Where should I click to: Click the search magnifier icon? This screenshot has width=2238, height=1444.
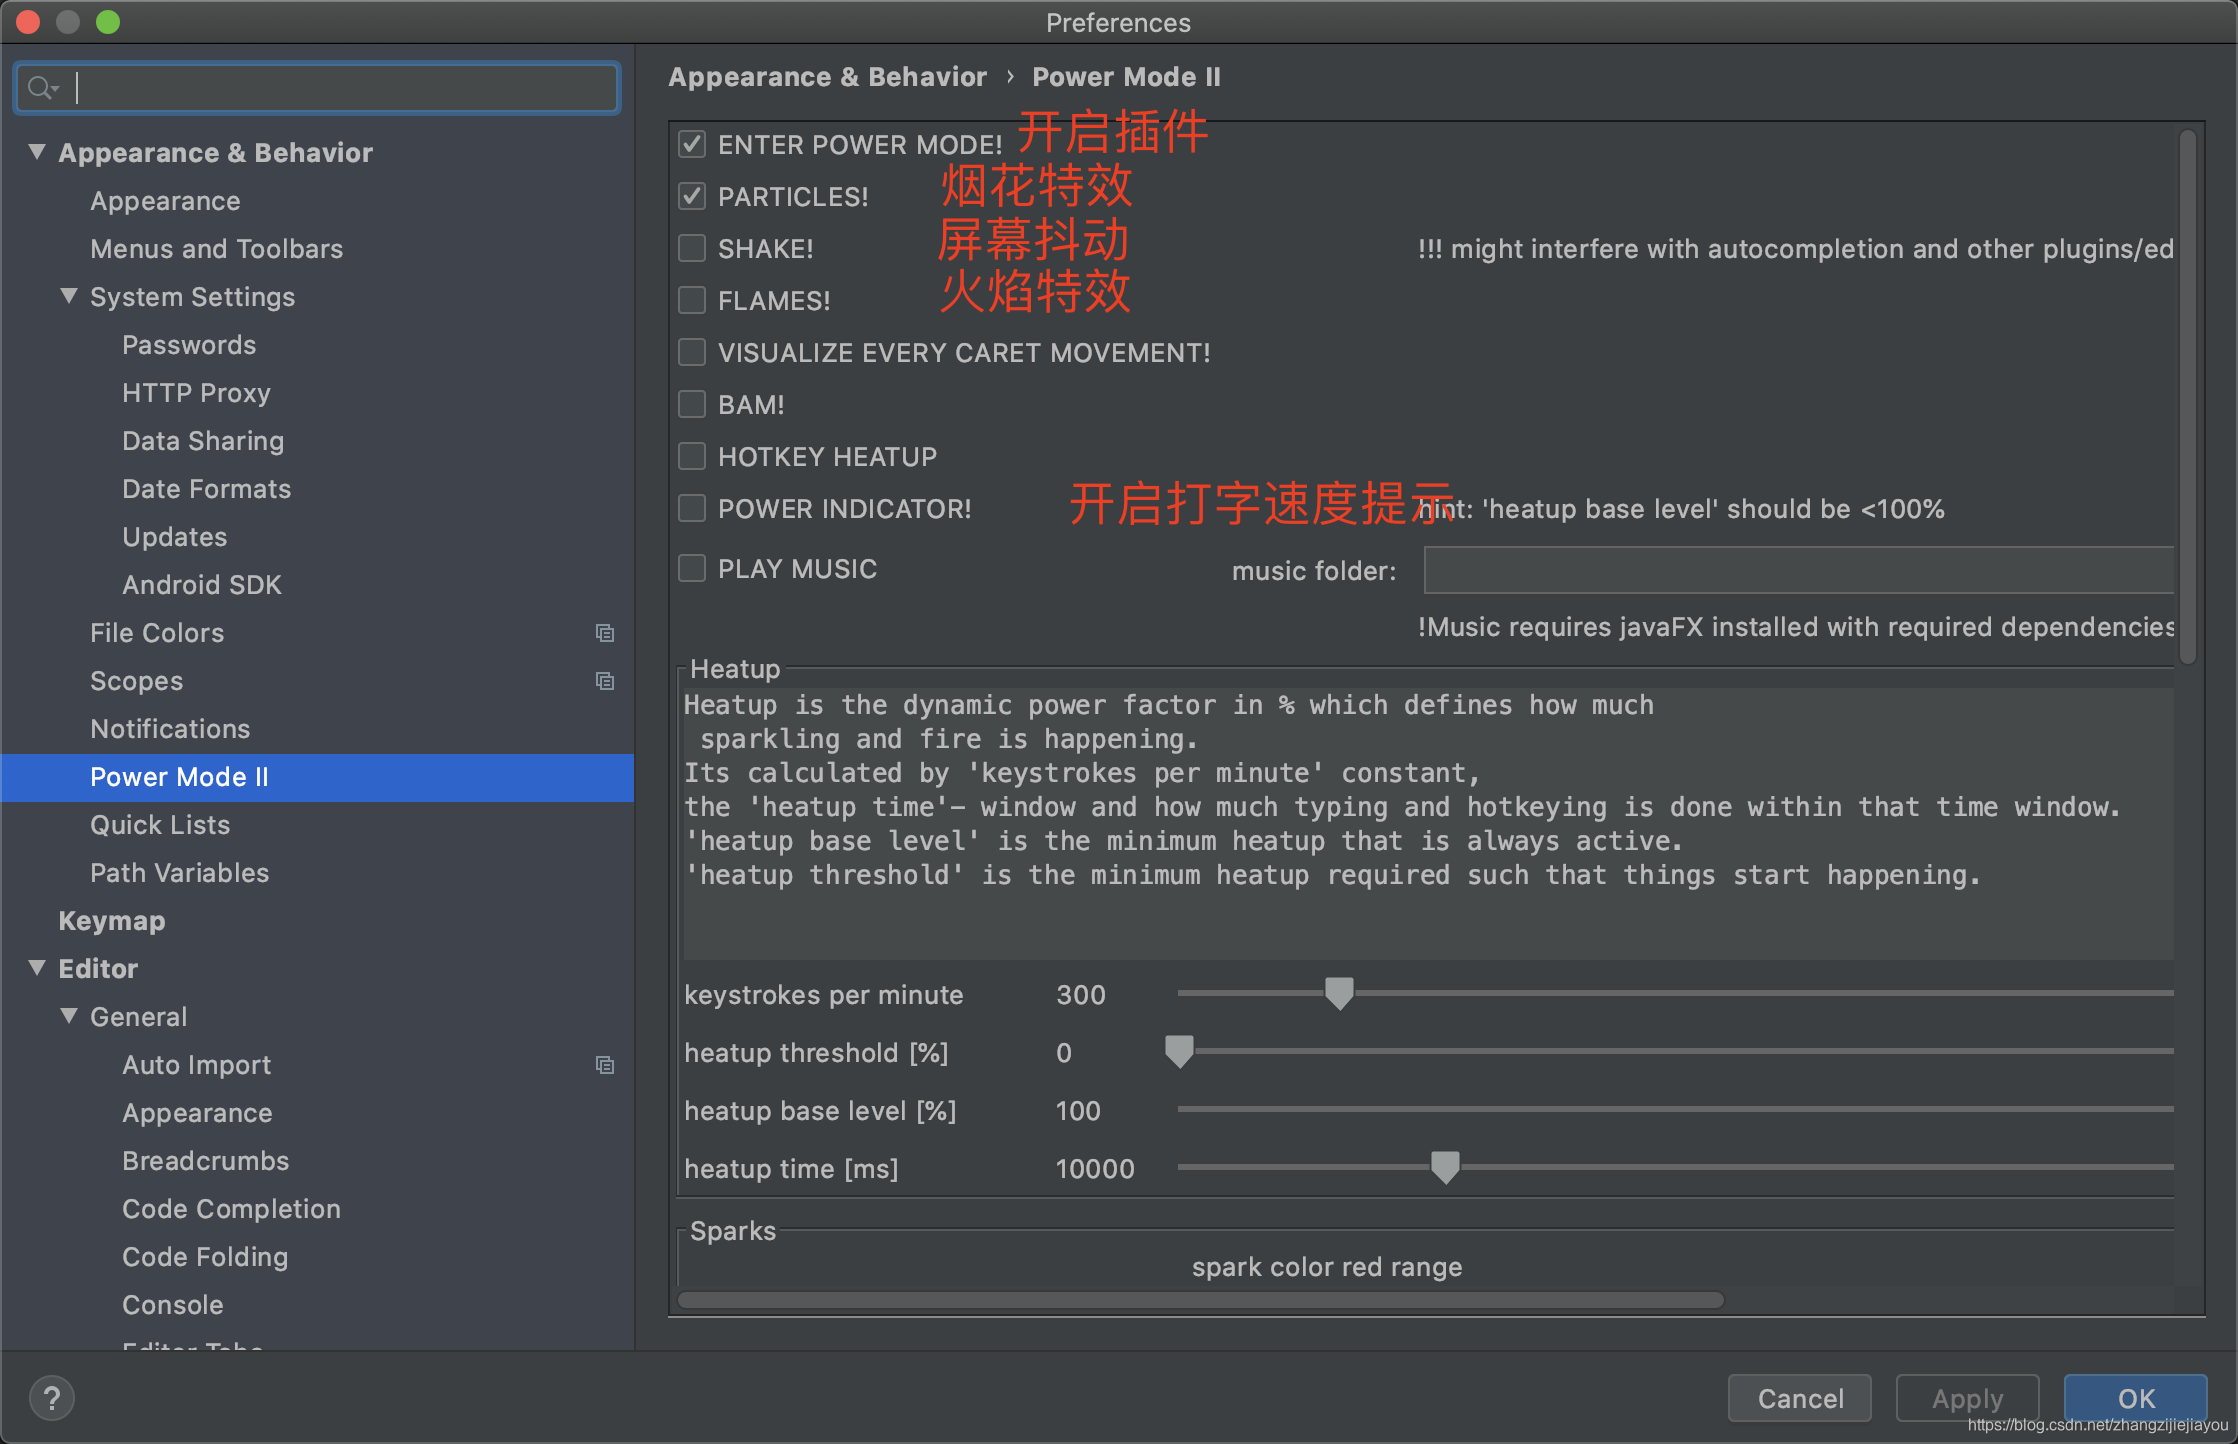click(x=42, y=88)
